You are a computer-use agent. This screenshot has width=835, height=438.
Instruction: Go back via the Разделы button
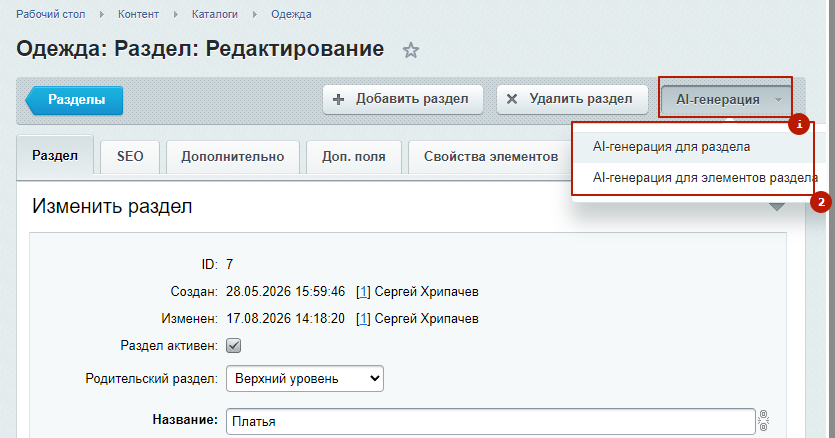click(75, 100)
